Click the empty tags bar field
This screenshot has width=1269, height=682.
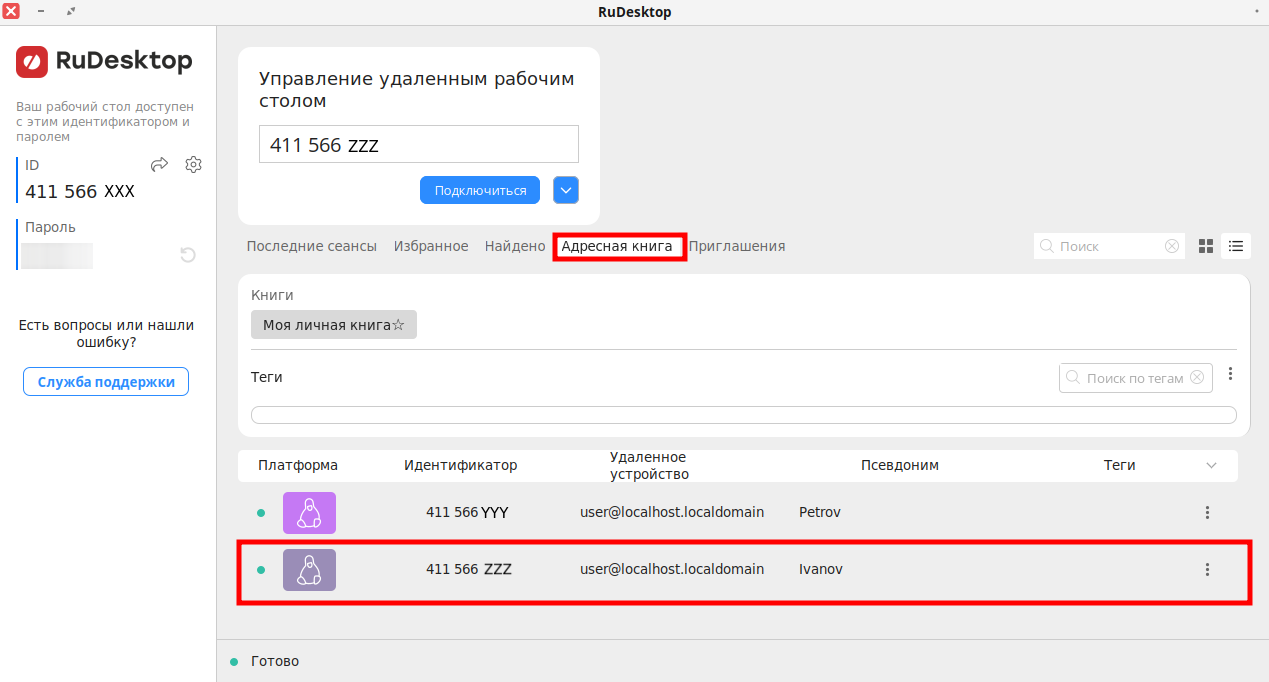click(x=743, y=415)
